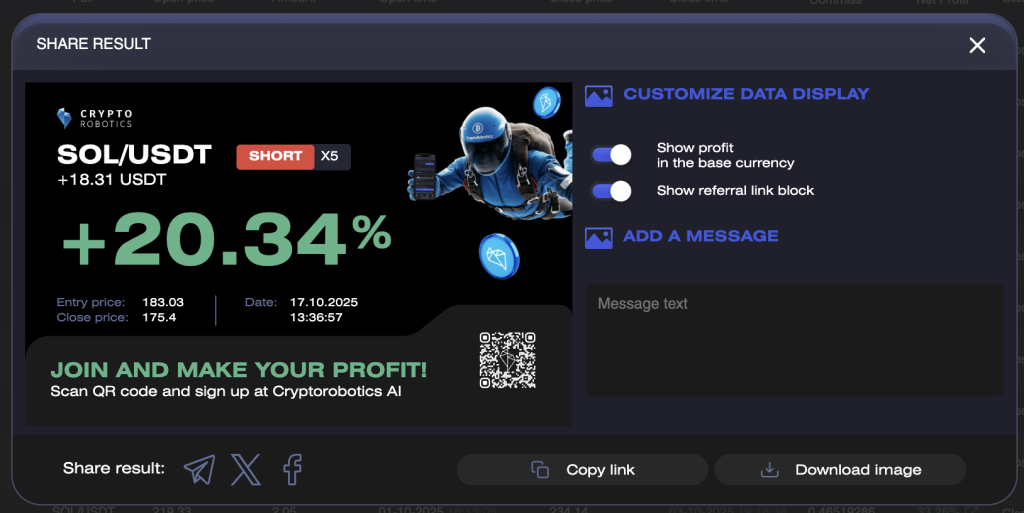Focus the Message text input field
Viewport: 1024px width, 513px height.
pos(794,340)
